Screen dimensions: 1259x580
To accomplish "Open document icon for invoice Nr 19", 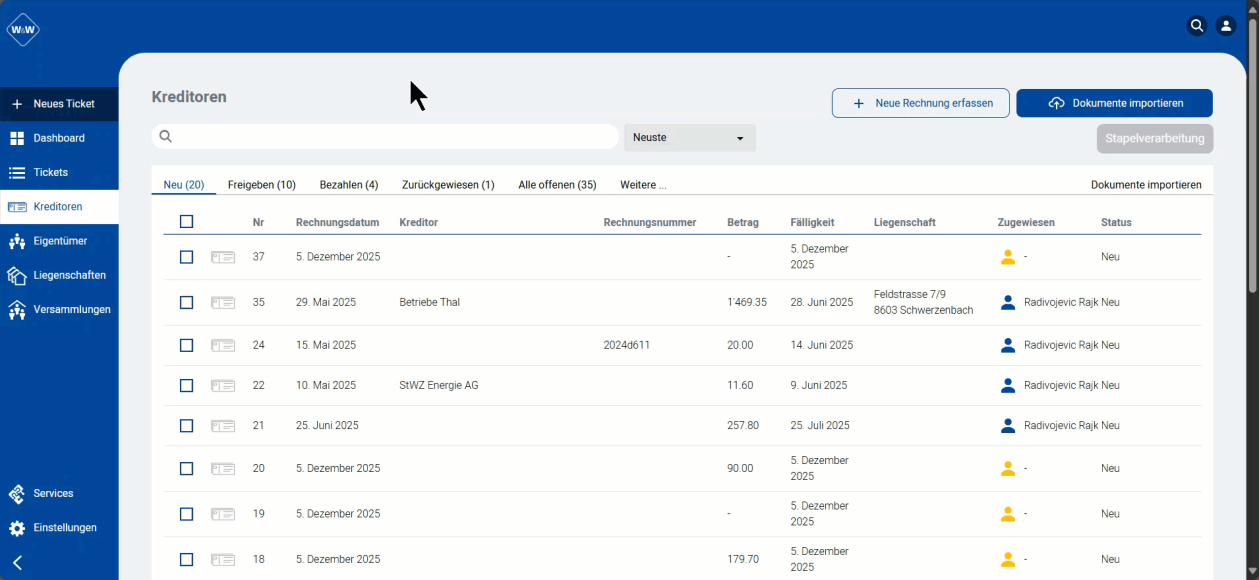I will 223,514.
